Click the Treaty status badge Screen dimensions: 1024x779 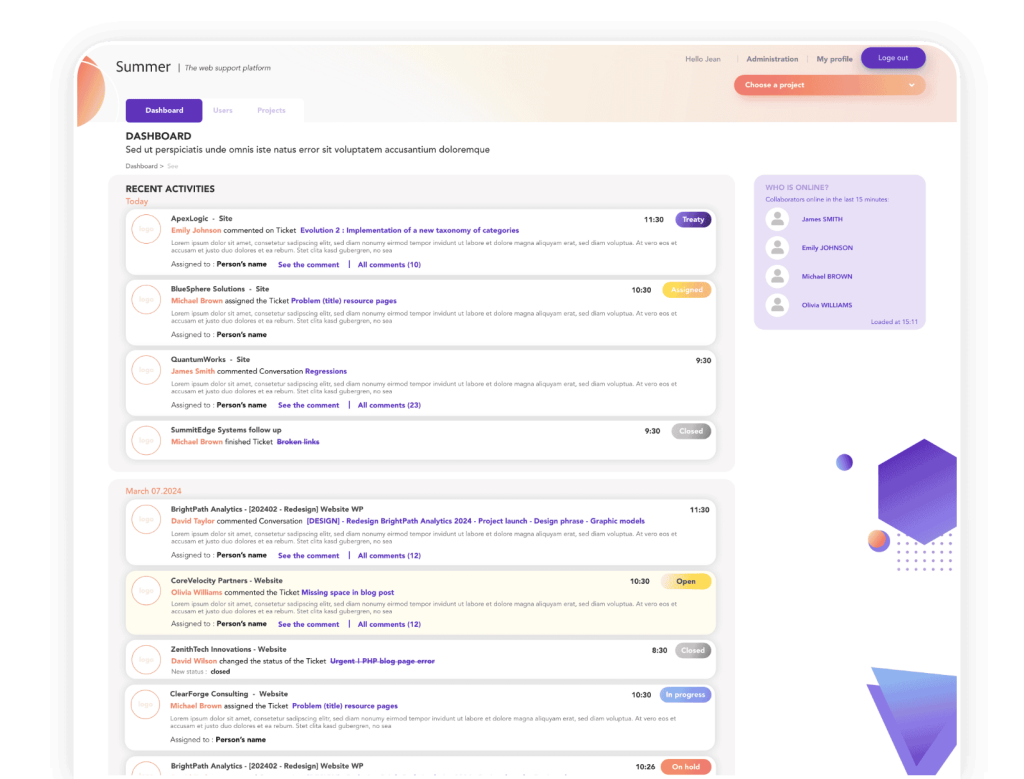[693, 219]
